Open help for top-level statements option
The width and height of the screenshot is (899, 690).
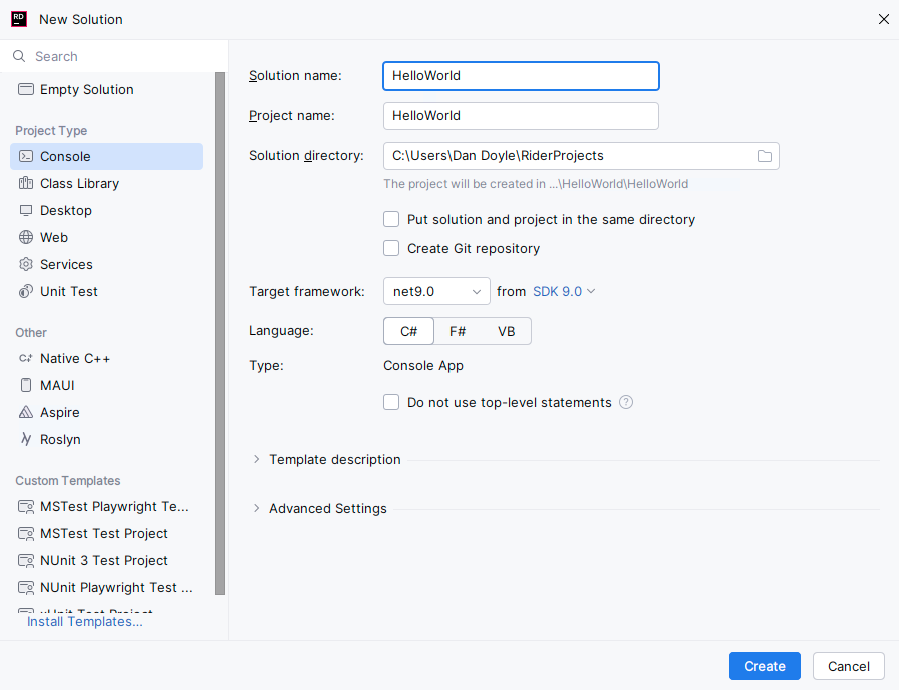coord(626,403)
